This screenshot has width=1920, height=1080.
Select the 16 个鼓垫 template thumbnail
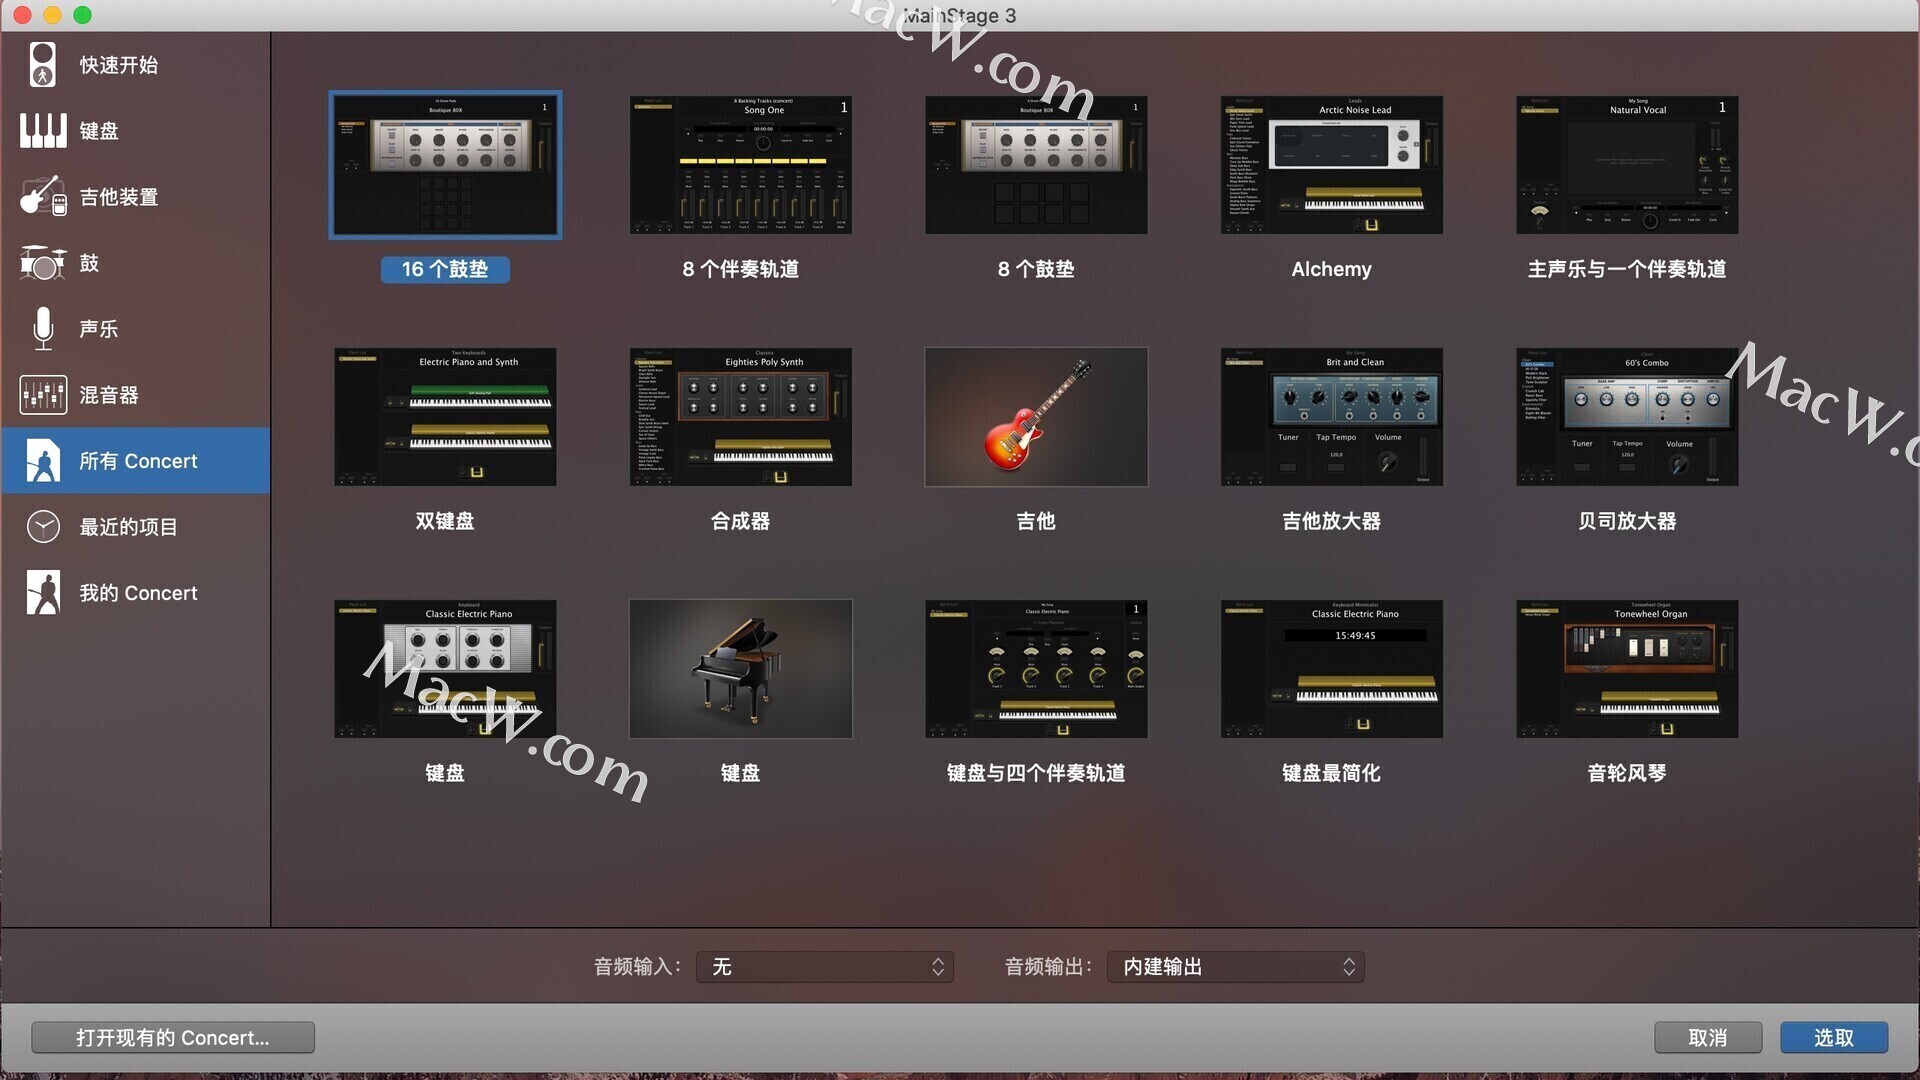pyautogui.click(x=445, y=165)
